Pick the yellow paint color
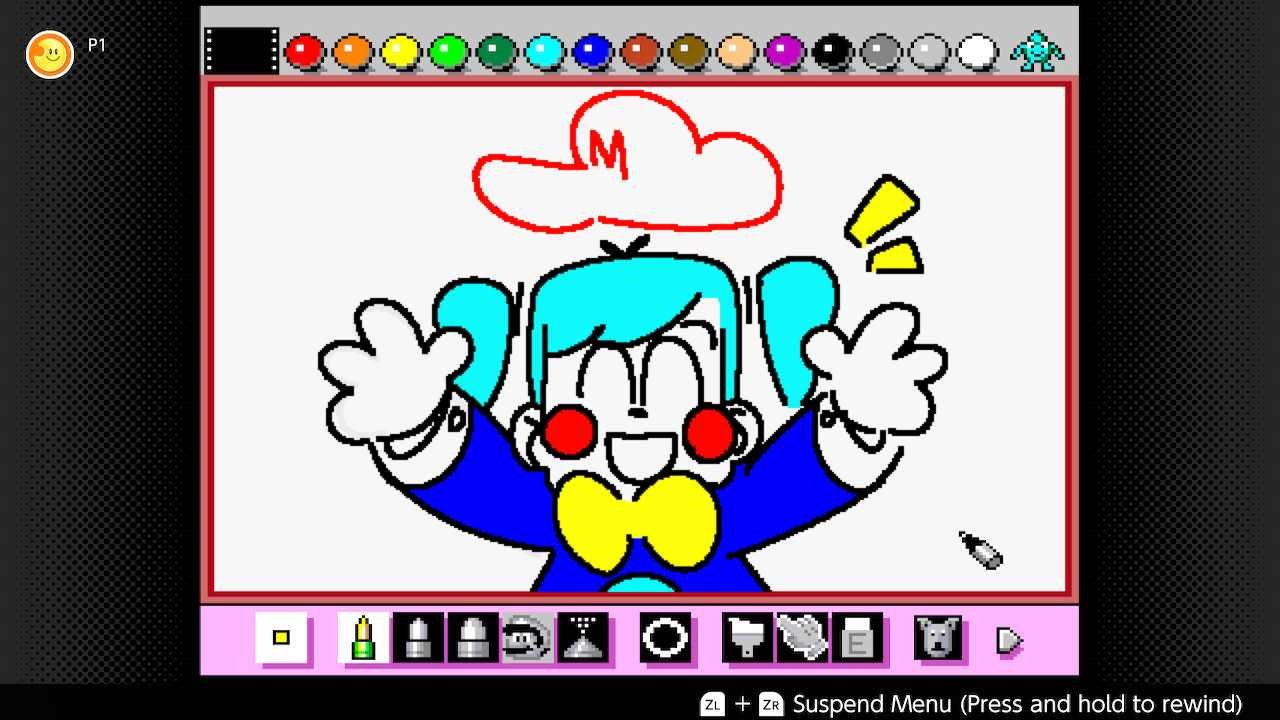The width and height of the screenshot is (1280, 720). point(401,52)
